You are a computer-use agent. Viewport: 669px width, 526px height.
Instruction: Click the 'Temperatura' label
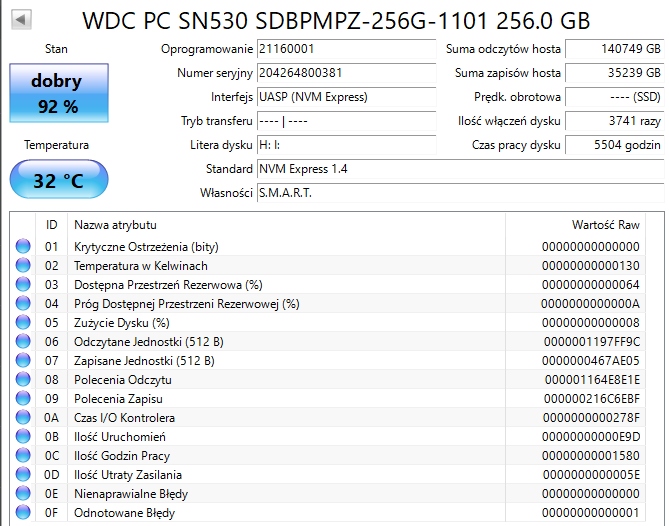pyautogui.click(x=56, y=145)
